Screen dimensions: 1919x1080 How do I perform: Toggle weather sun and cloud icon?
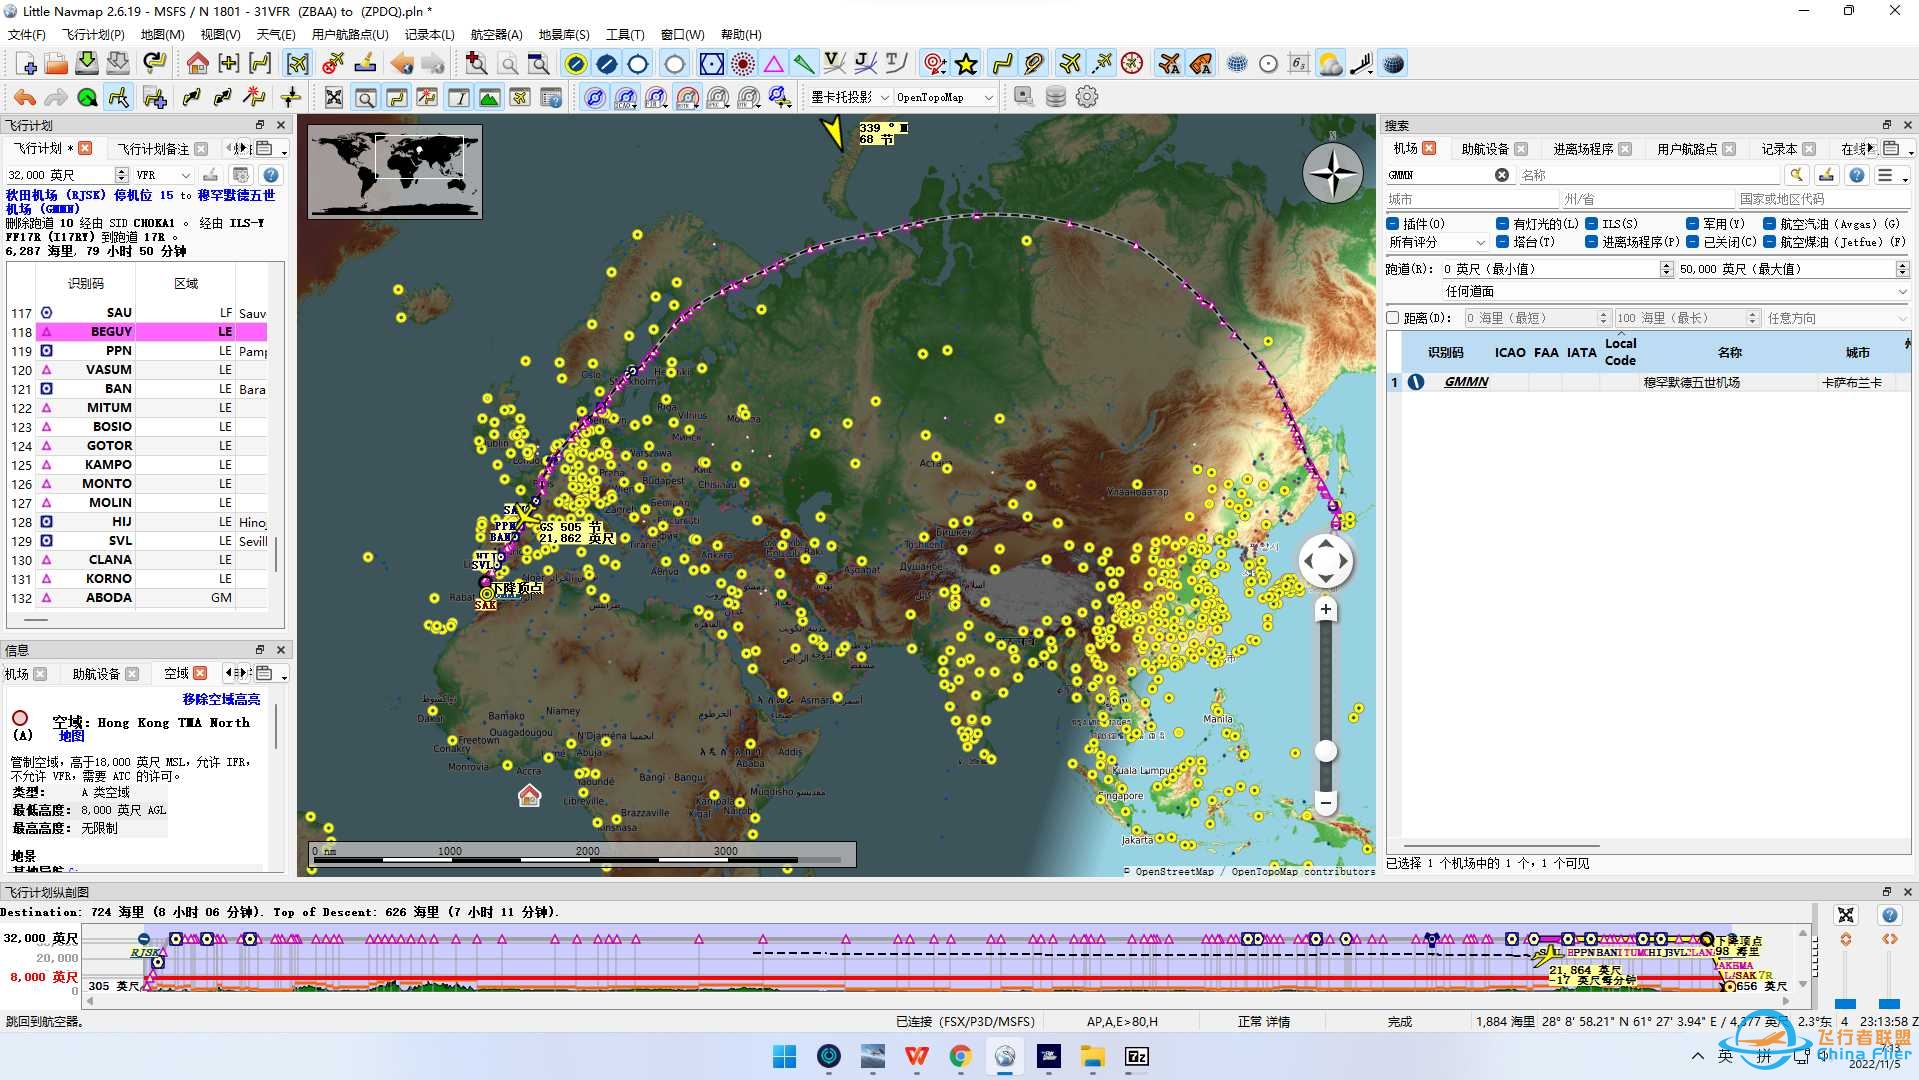[1330, 64]
